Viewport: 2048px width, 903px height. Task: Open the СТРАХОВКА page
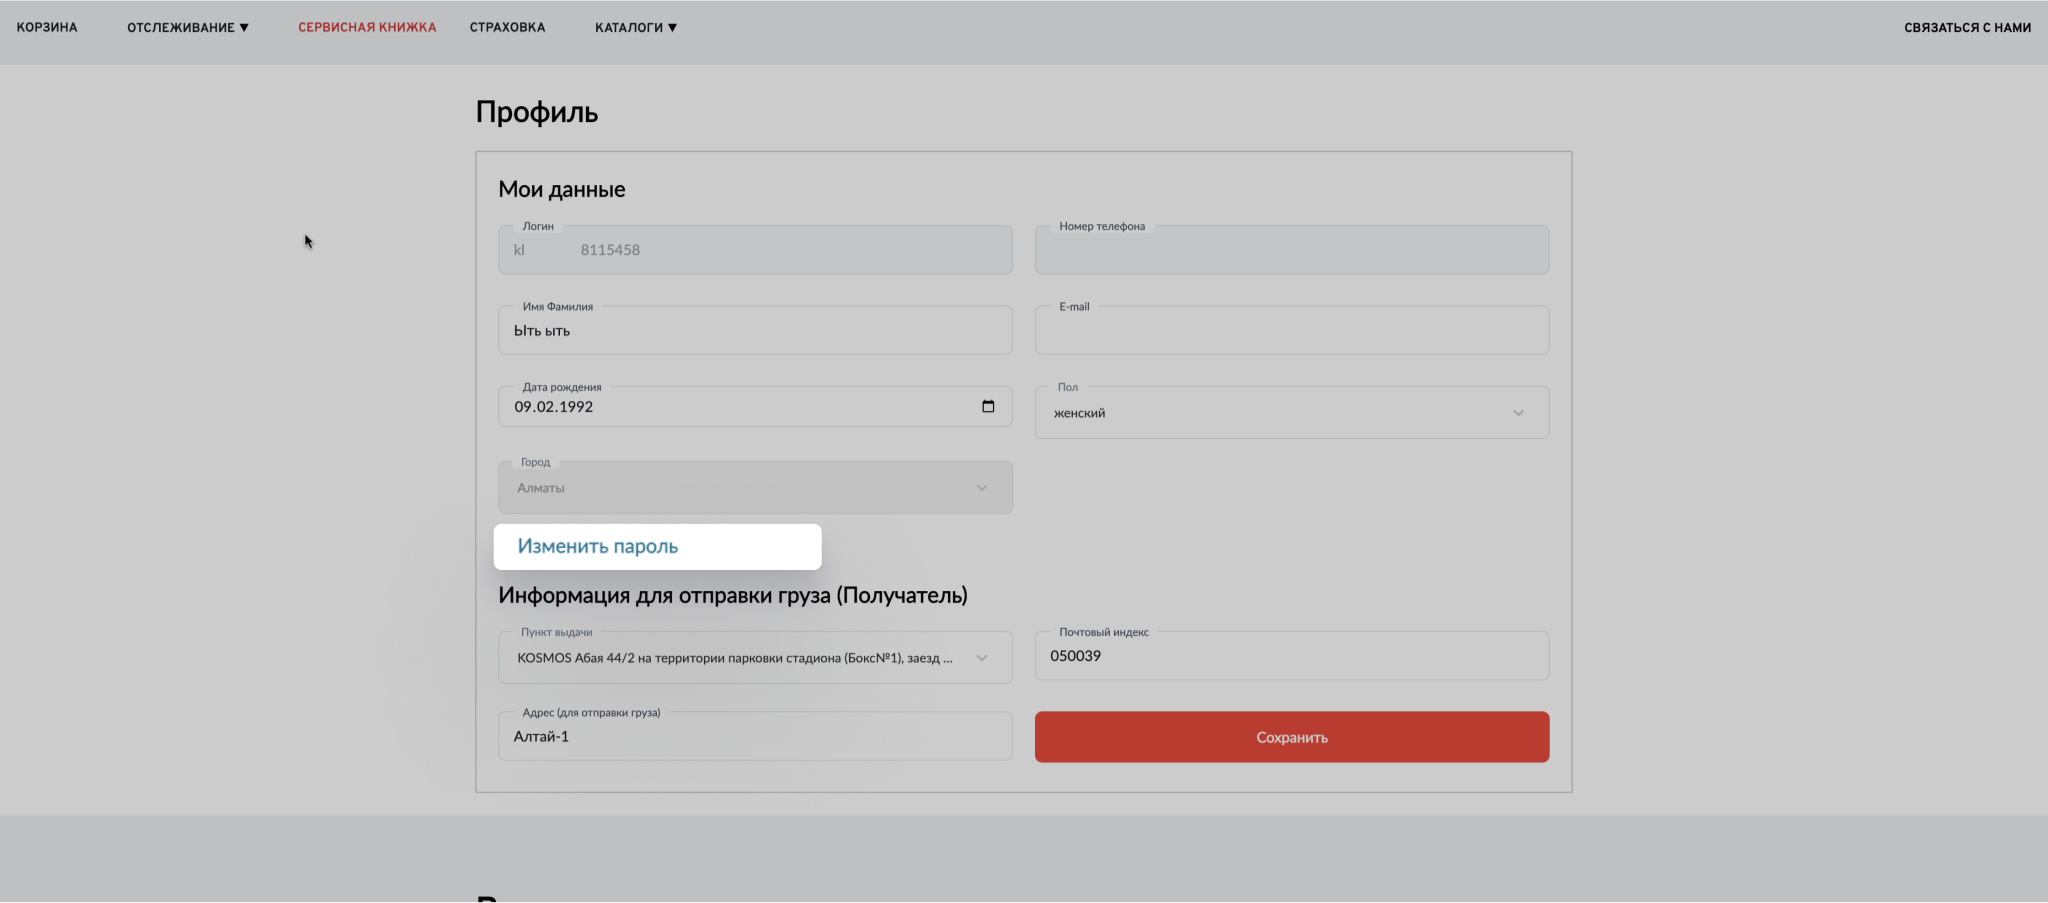coord(506,27)
